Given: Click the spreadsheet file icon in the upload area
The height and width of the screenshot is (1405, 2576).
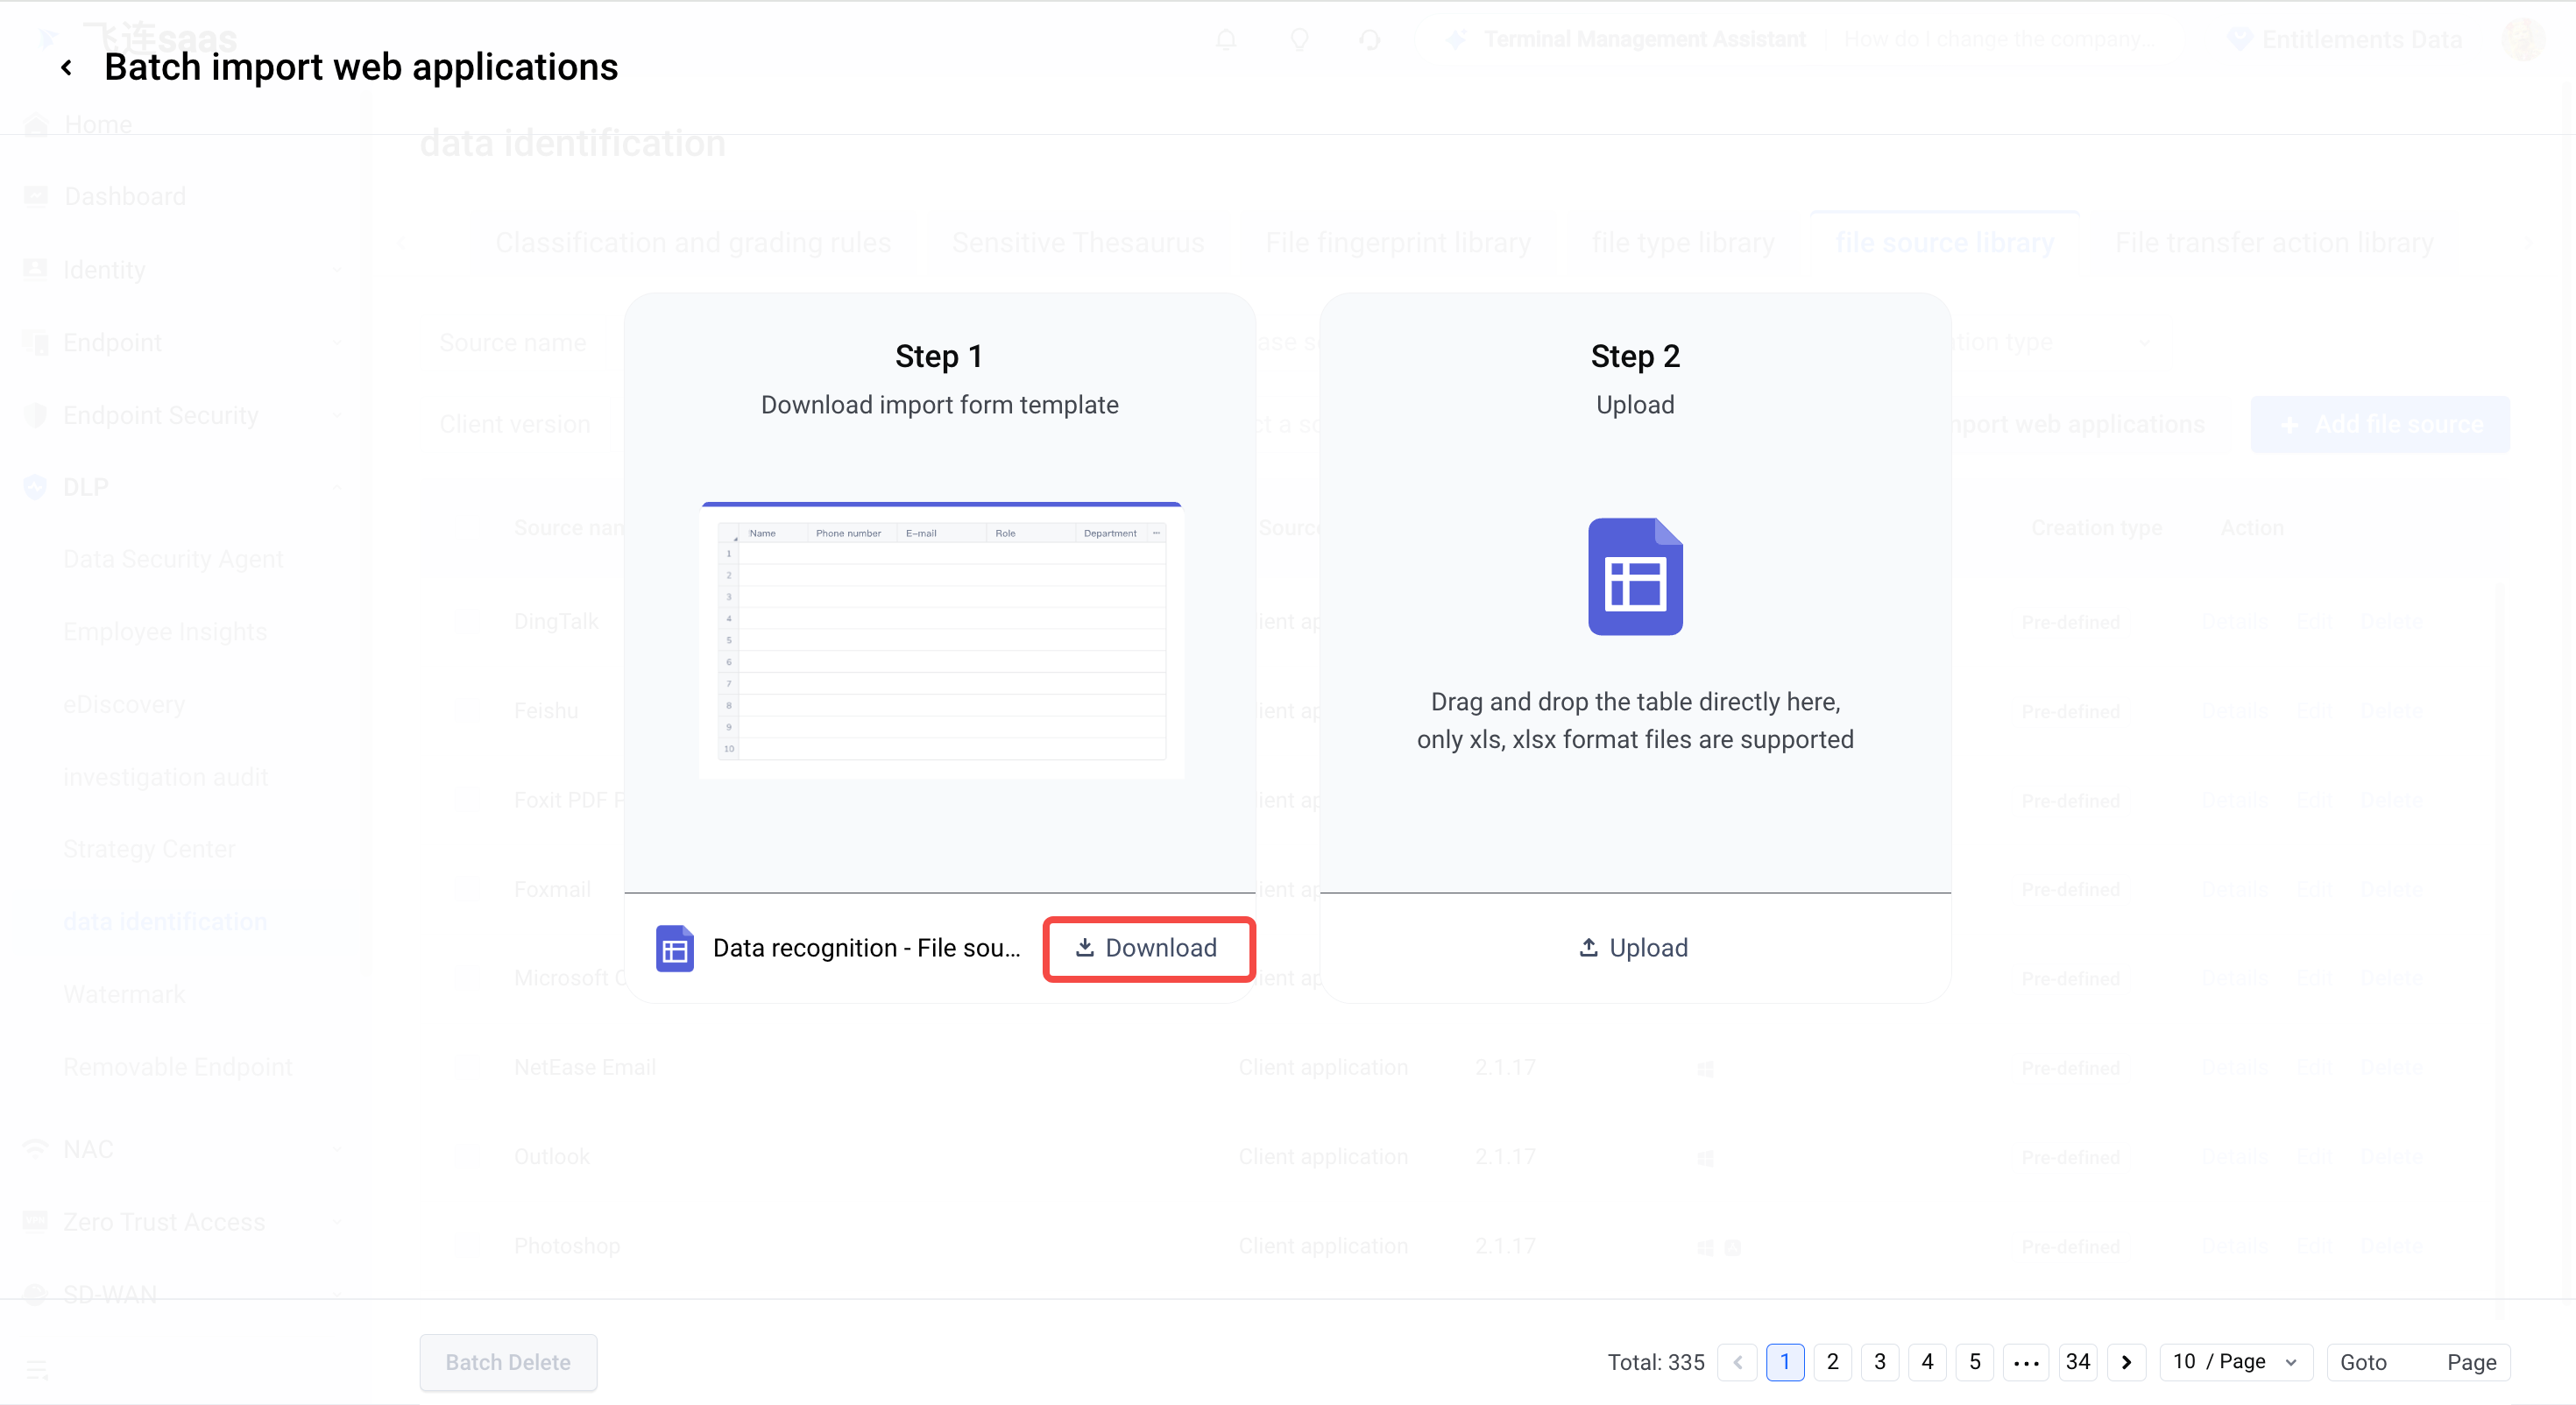Looking at the screenshot, I should click(x=1635, y=576).
